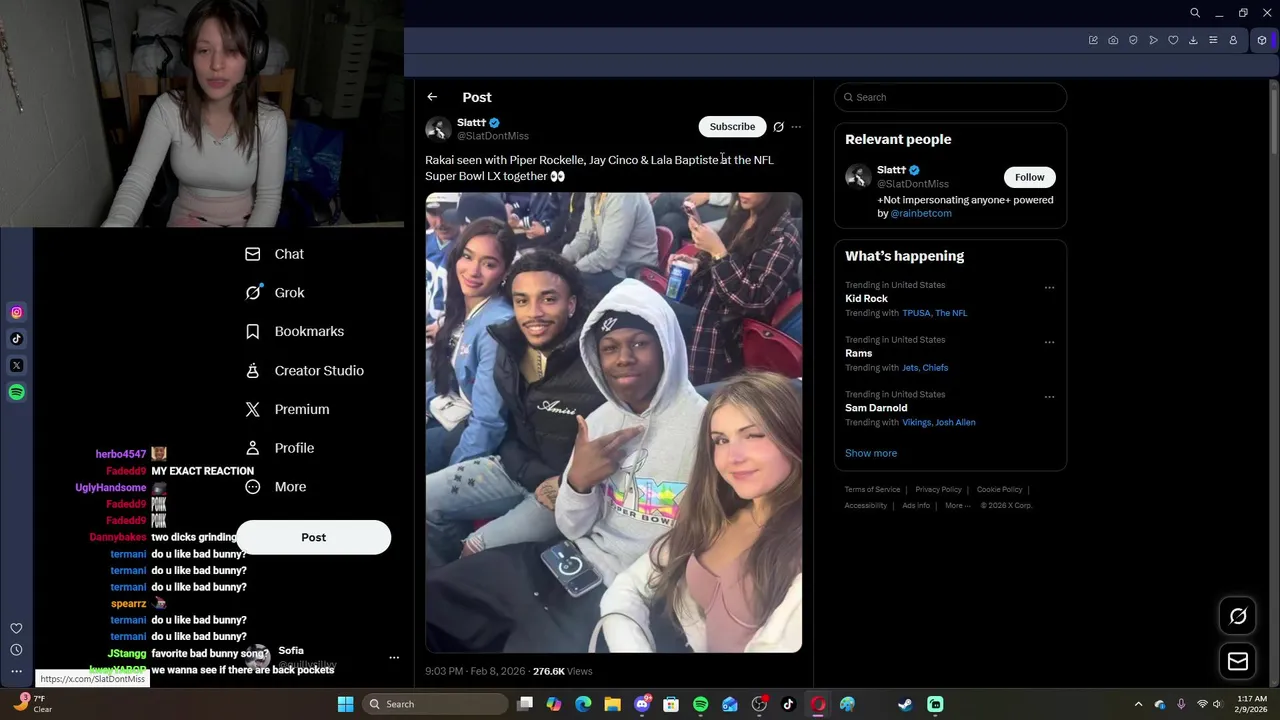Click Slatt's avatar on the post
Screen dimensions: 1280x720
(438, 129)
